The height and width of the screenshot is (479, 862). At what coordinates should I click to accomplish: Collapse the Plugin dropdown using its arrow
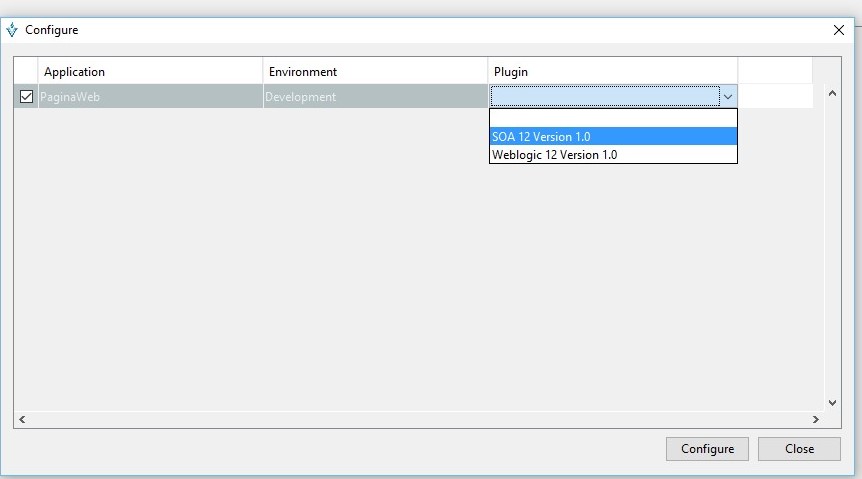(728, 97)
